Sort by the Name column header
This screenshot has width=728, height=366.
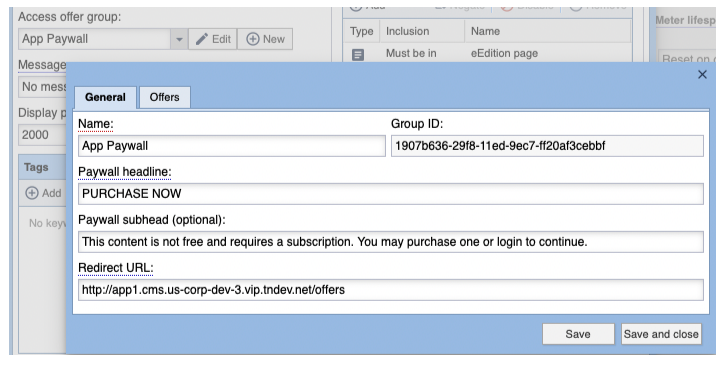[x=548, y=31]
